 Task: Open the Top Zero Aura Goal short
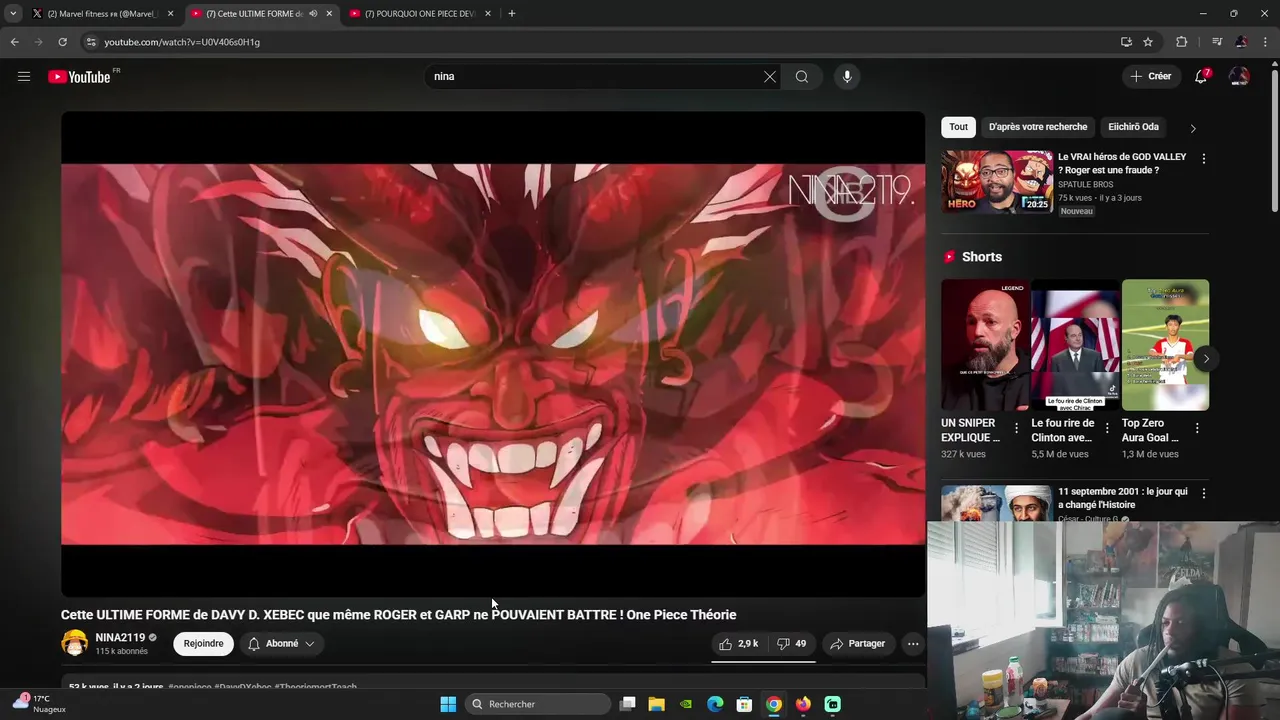(x=1165, y=345)
